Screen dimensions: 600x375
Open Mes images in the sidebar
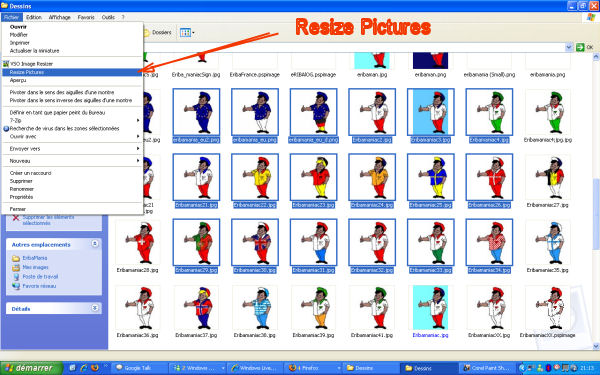pos(35,267)
